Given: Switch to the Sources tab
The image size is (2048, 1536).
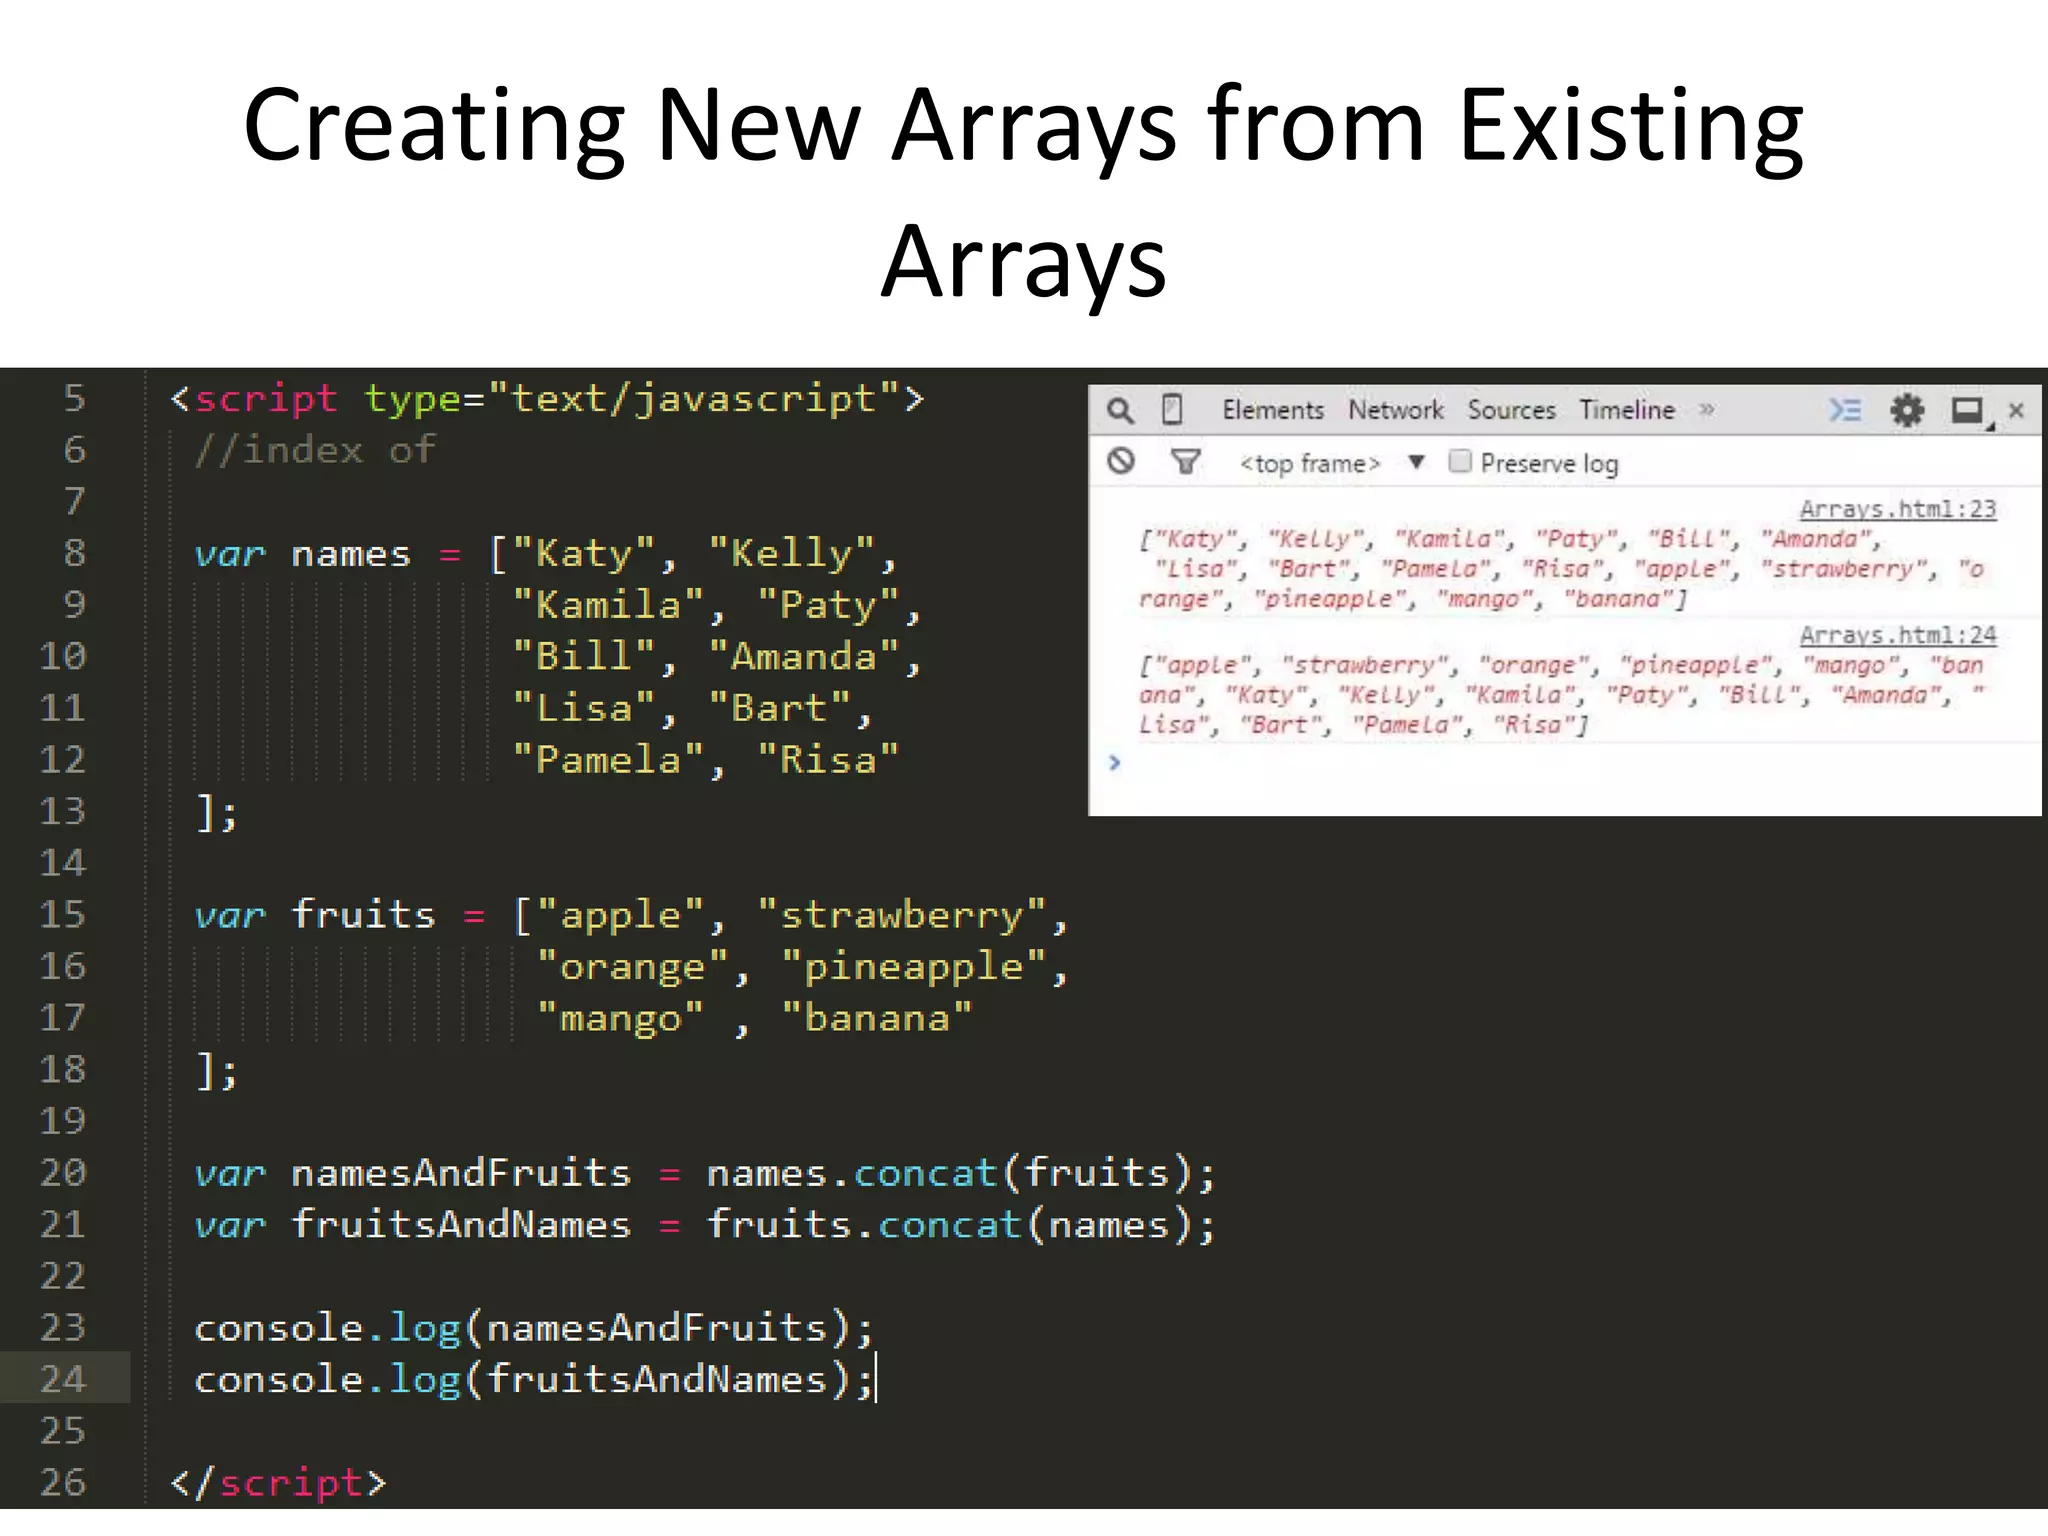Looking at the screenshot, I should point(1511,410).
